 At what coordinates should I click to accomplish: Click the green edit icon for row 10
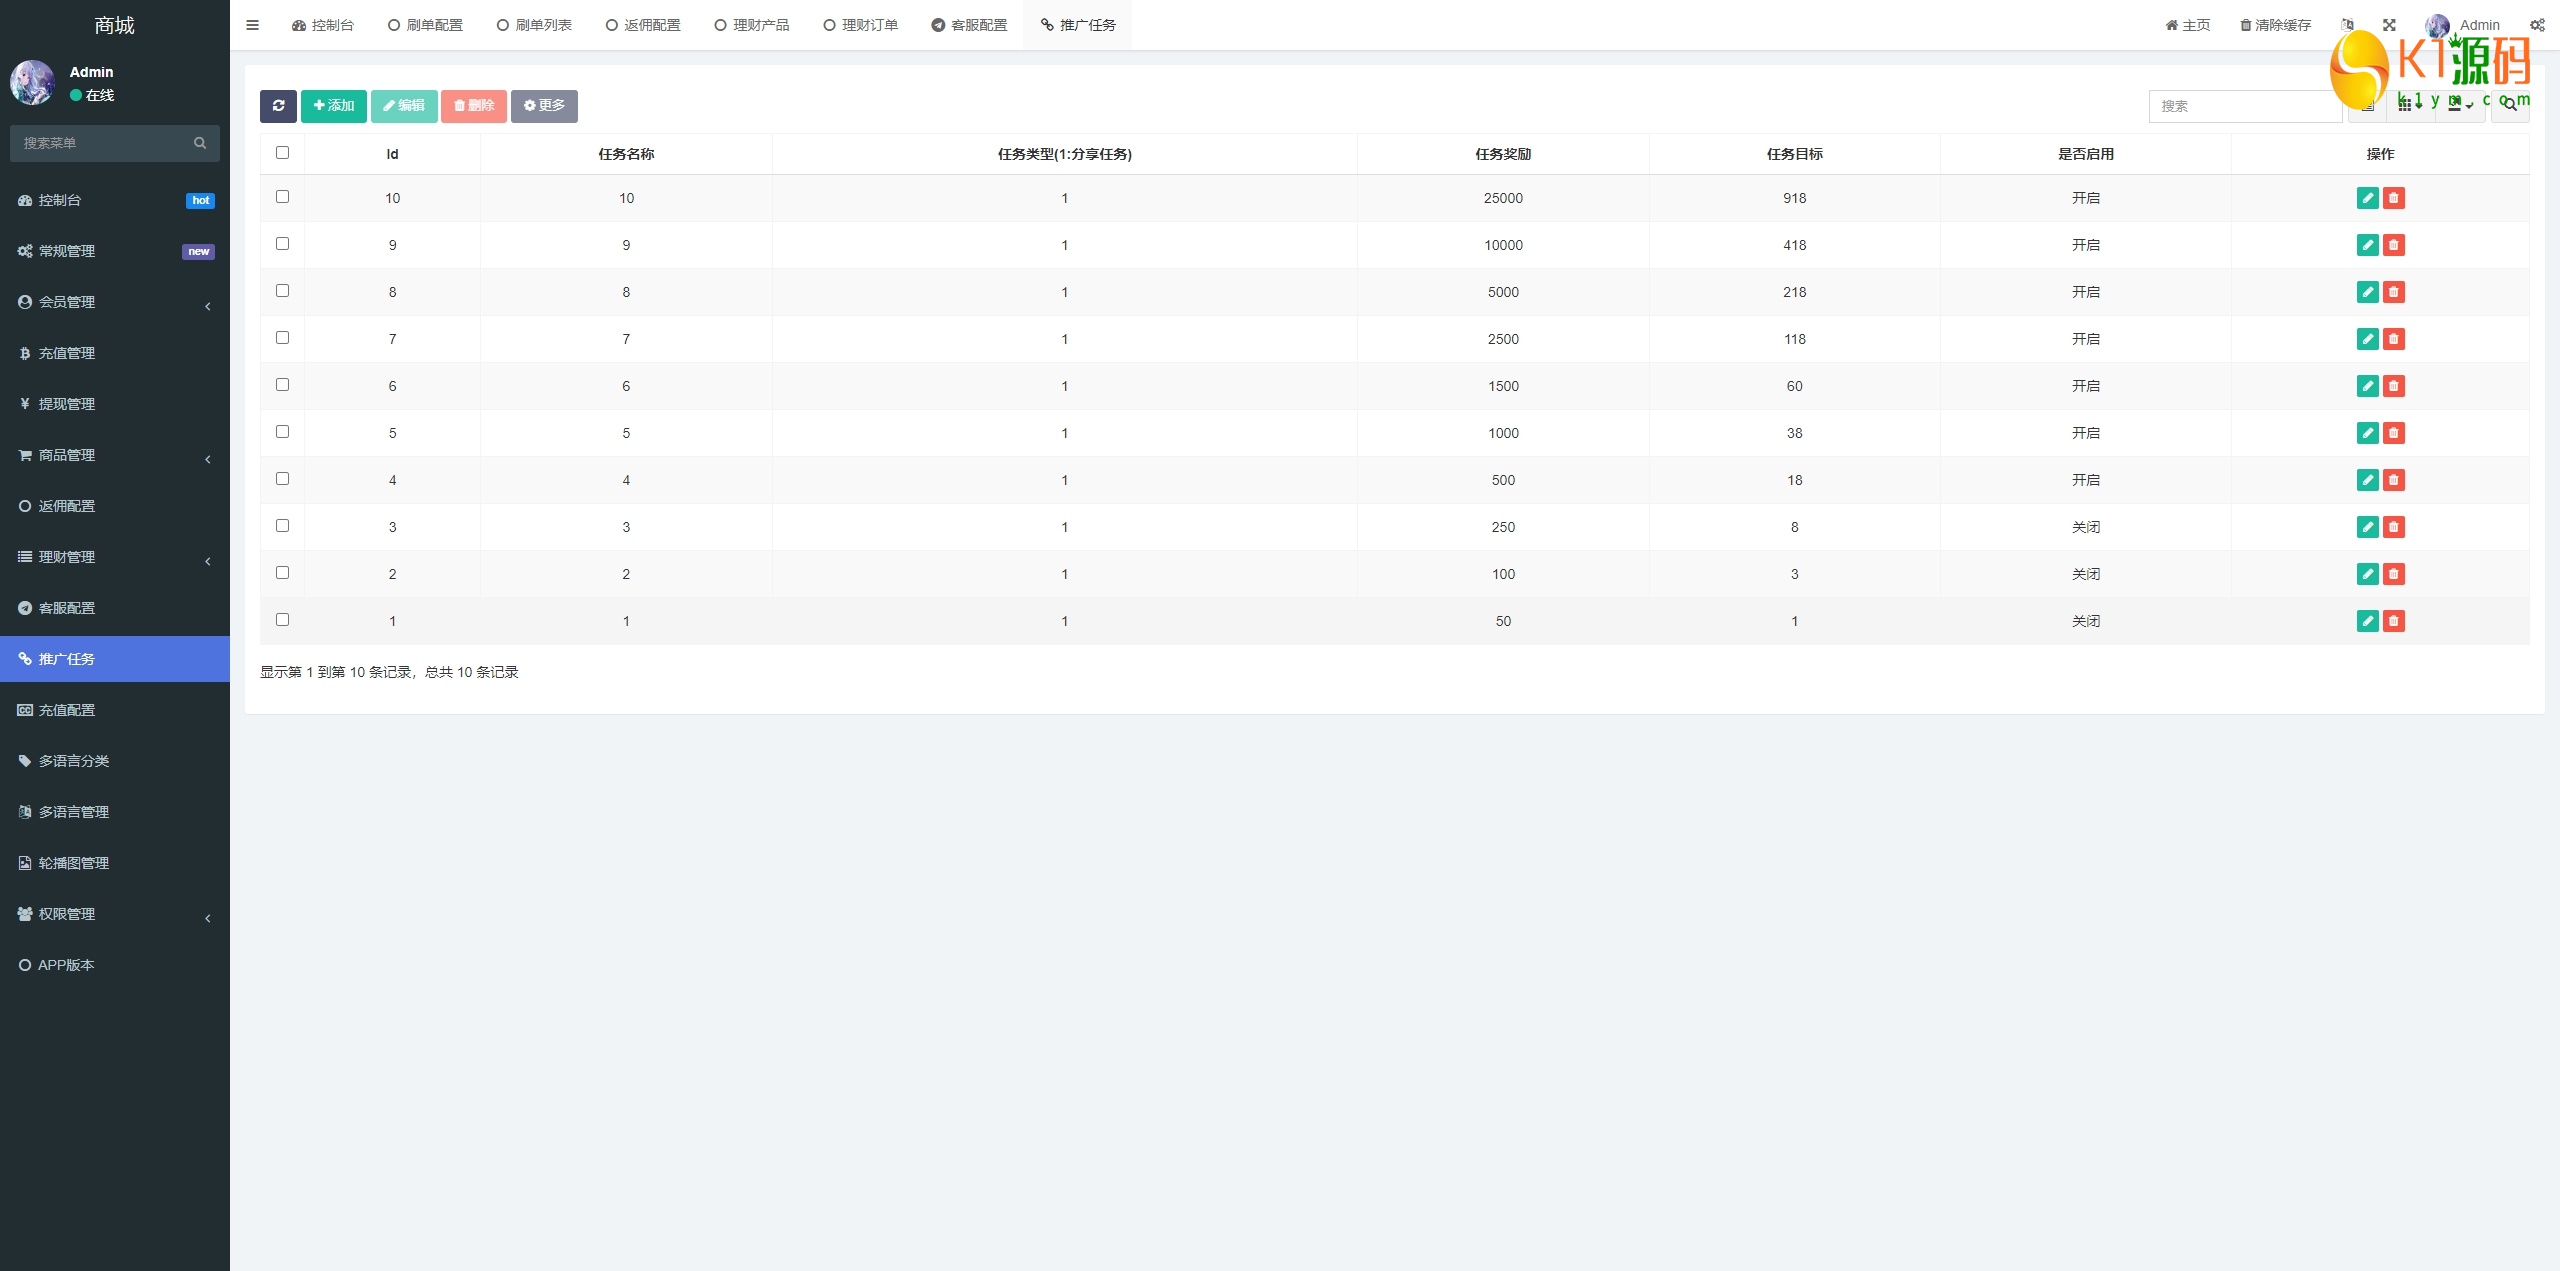click(x=2367, y=198)
